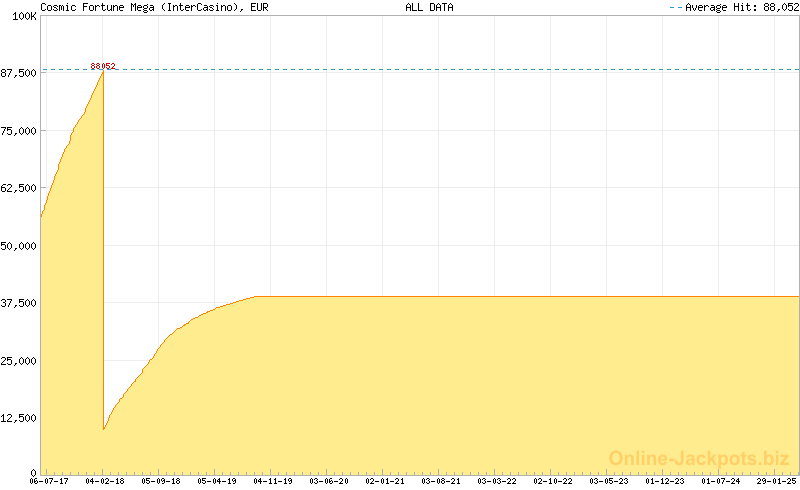Select the 05-09-18 date label

160,481
